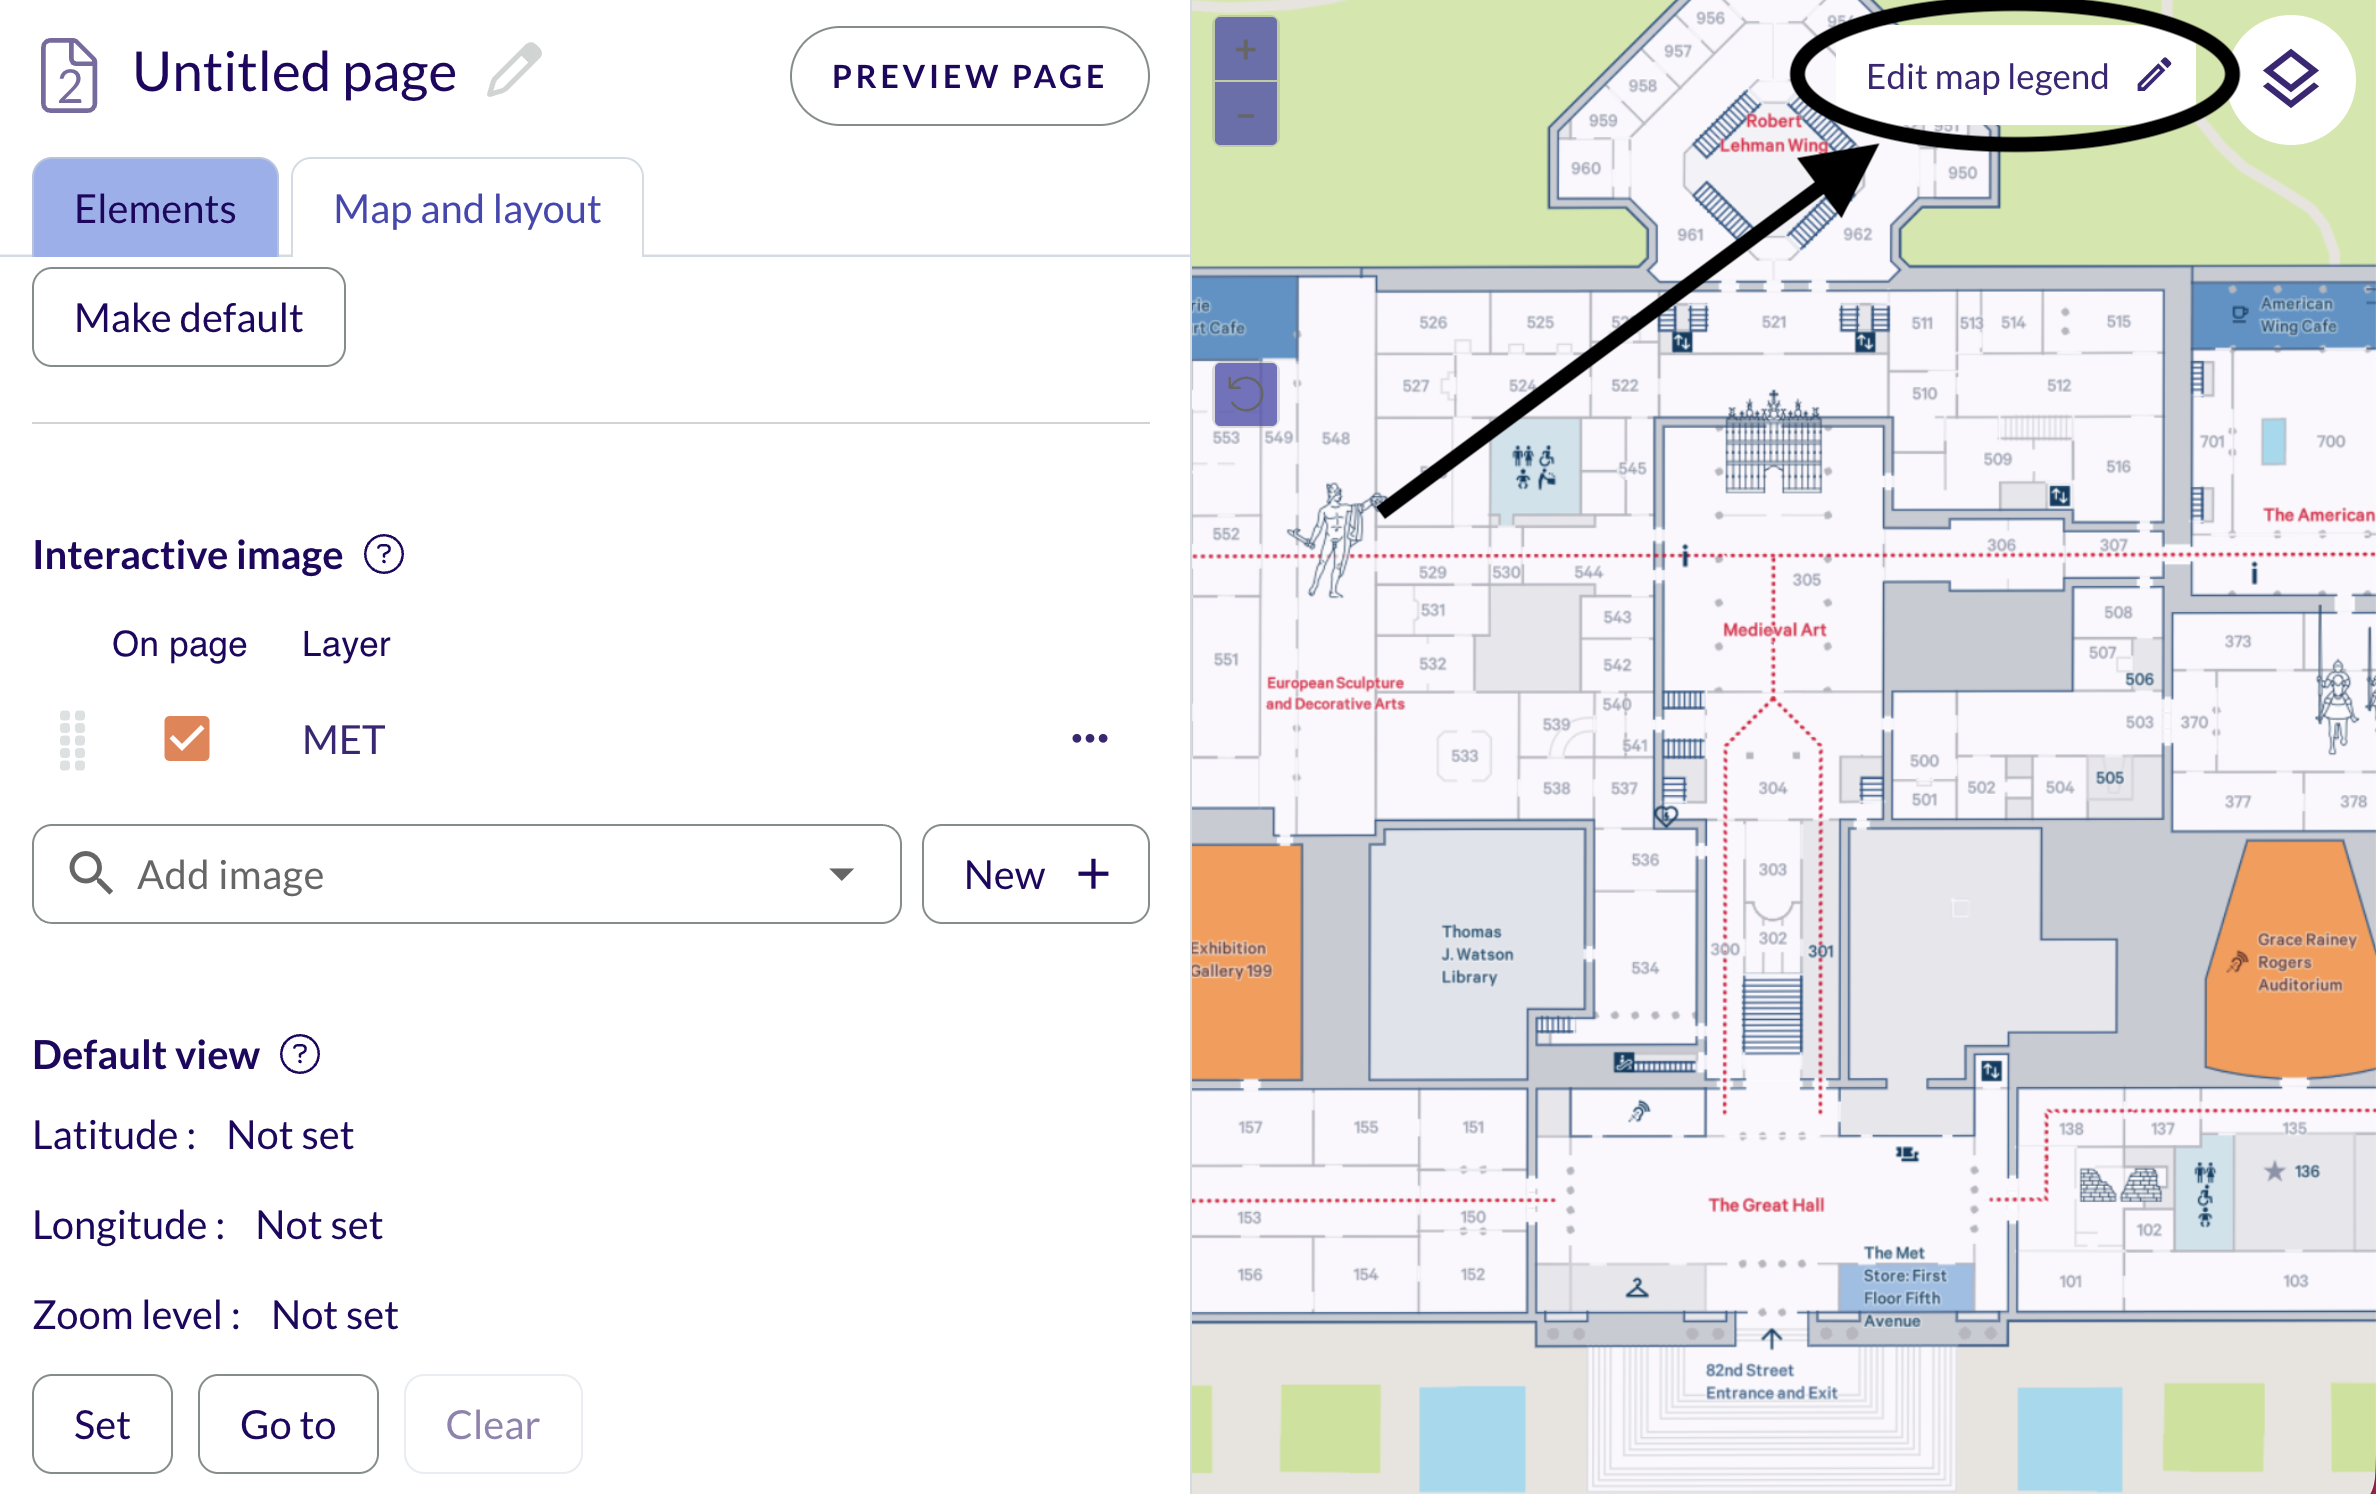Click European Sculpture and Decorative Arts label

click(1335, 693)
